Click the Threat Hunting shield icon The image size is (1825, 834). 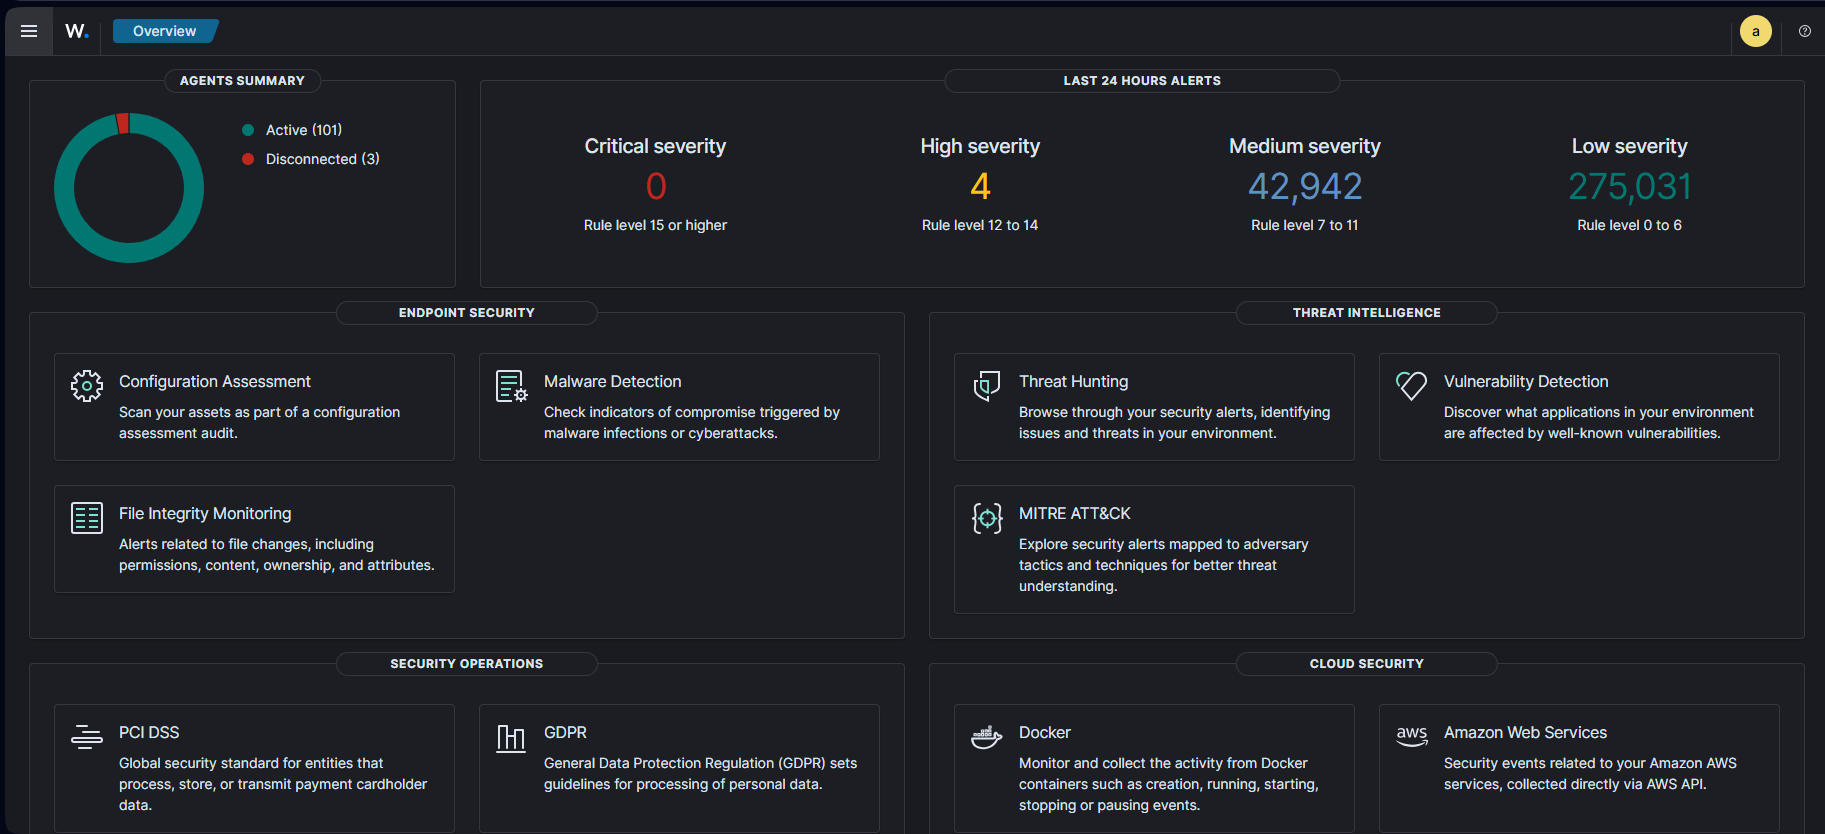click(987, 386)
